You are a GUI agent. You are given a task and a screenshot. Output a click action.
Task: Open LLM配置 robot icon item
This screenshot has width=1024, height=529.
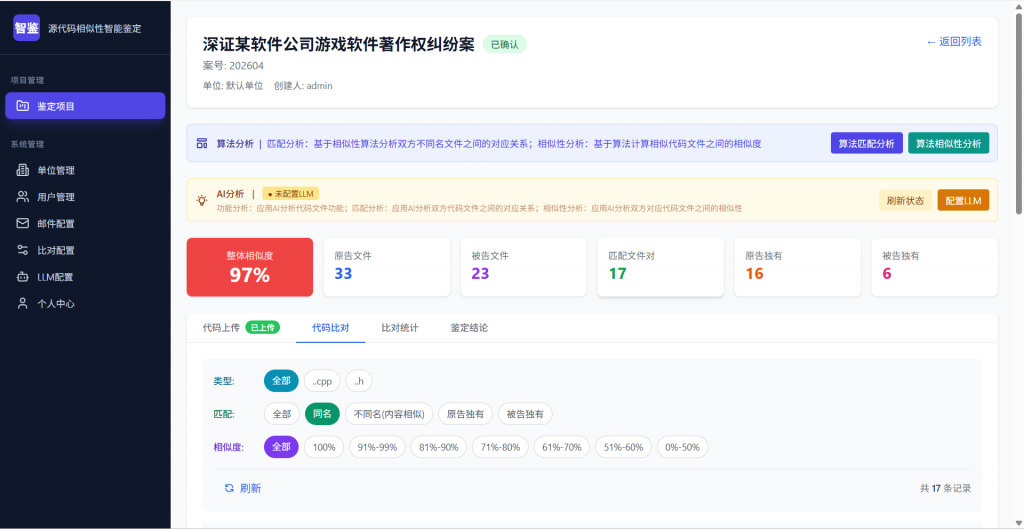point(23,277)
